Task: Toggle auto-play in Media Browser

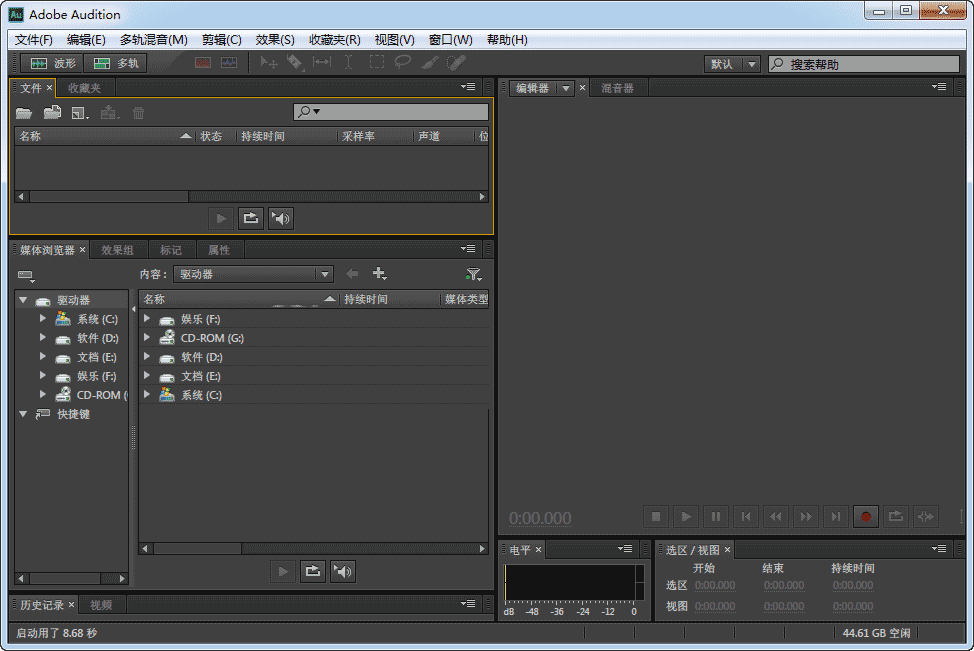Action: click(x=343, y=571)
